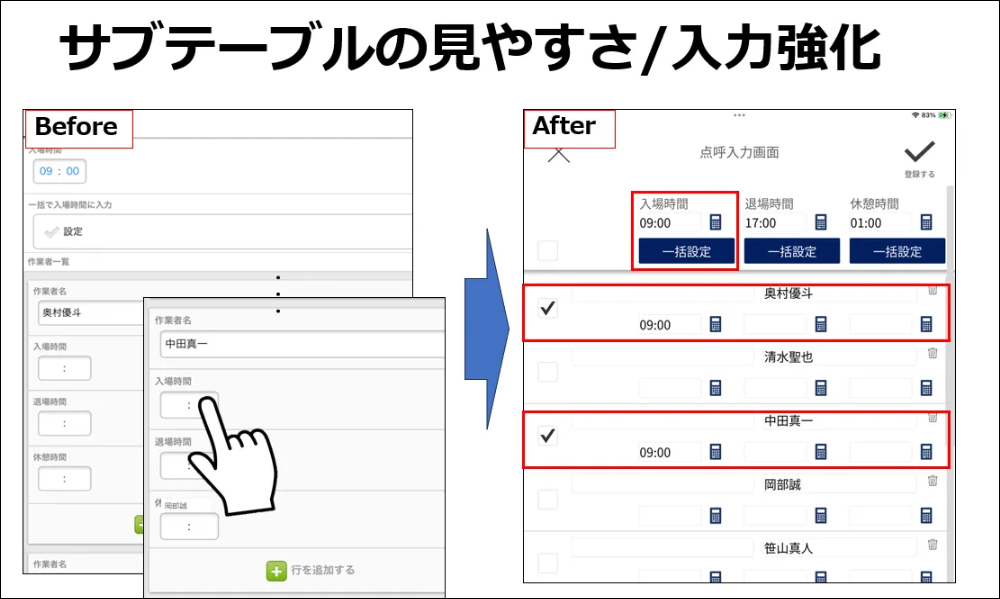This screenshot has height=599, width=1000.
Task: Click the header 休憩時間 01:00 input
Action: (x=880, y=223)
